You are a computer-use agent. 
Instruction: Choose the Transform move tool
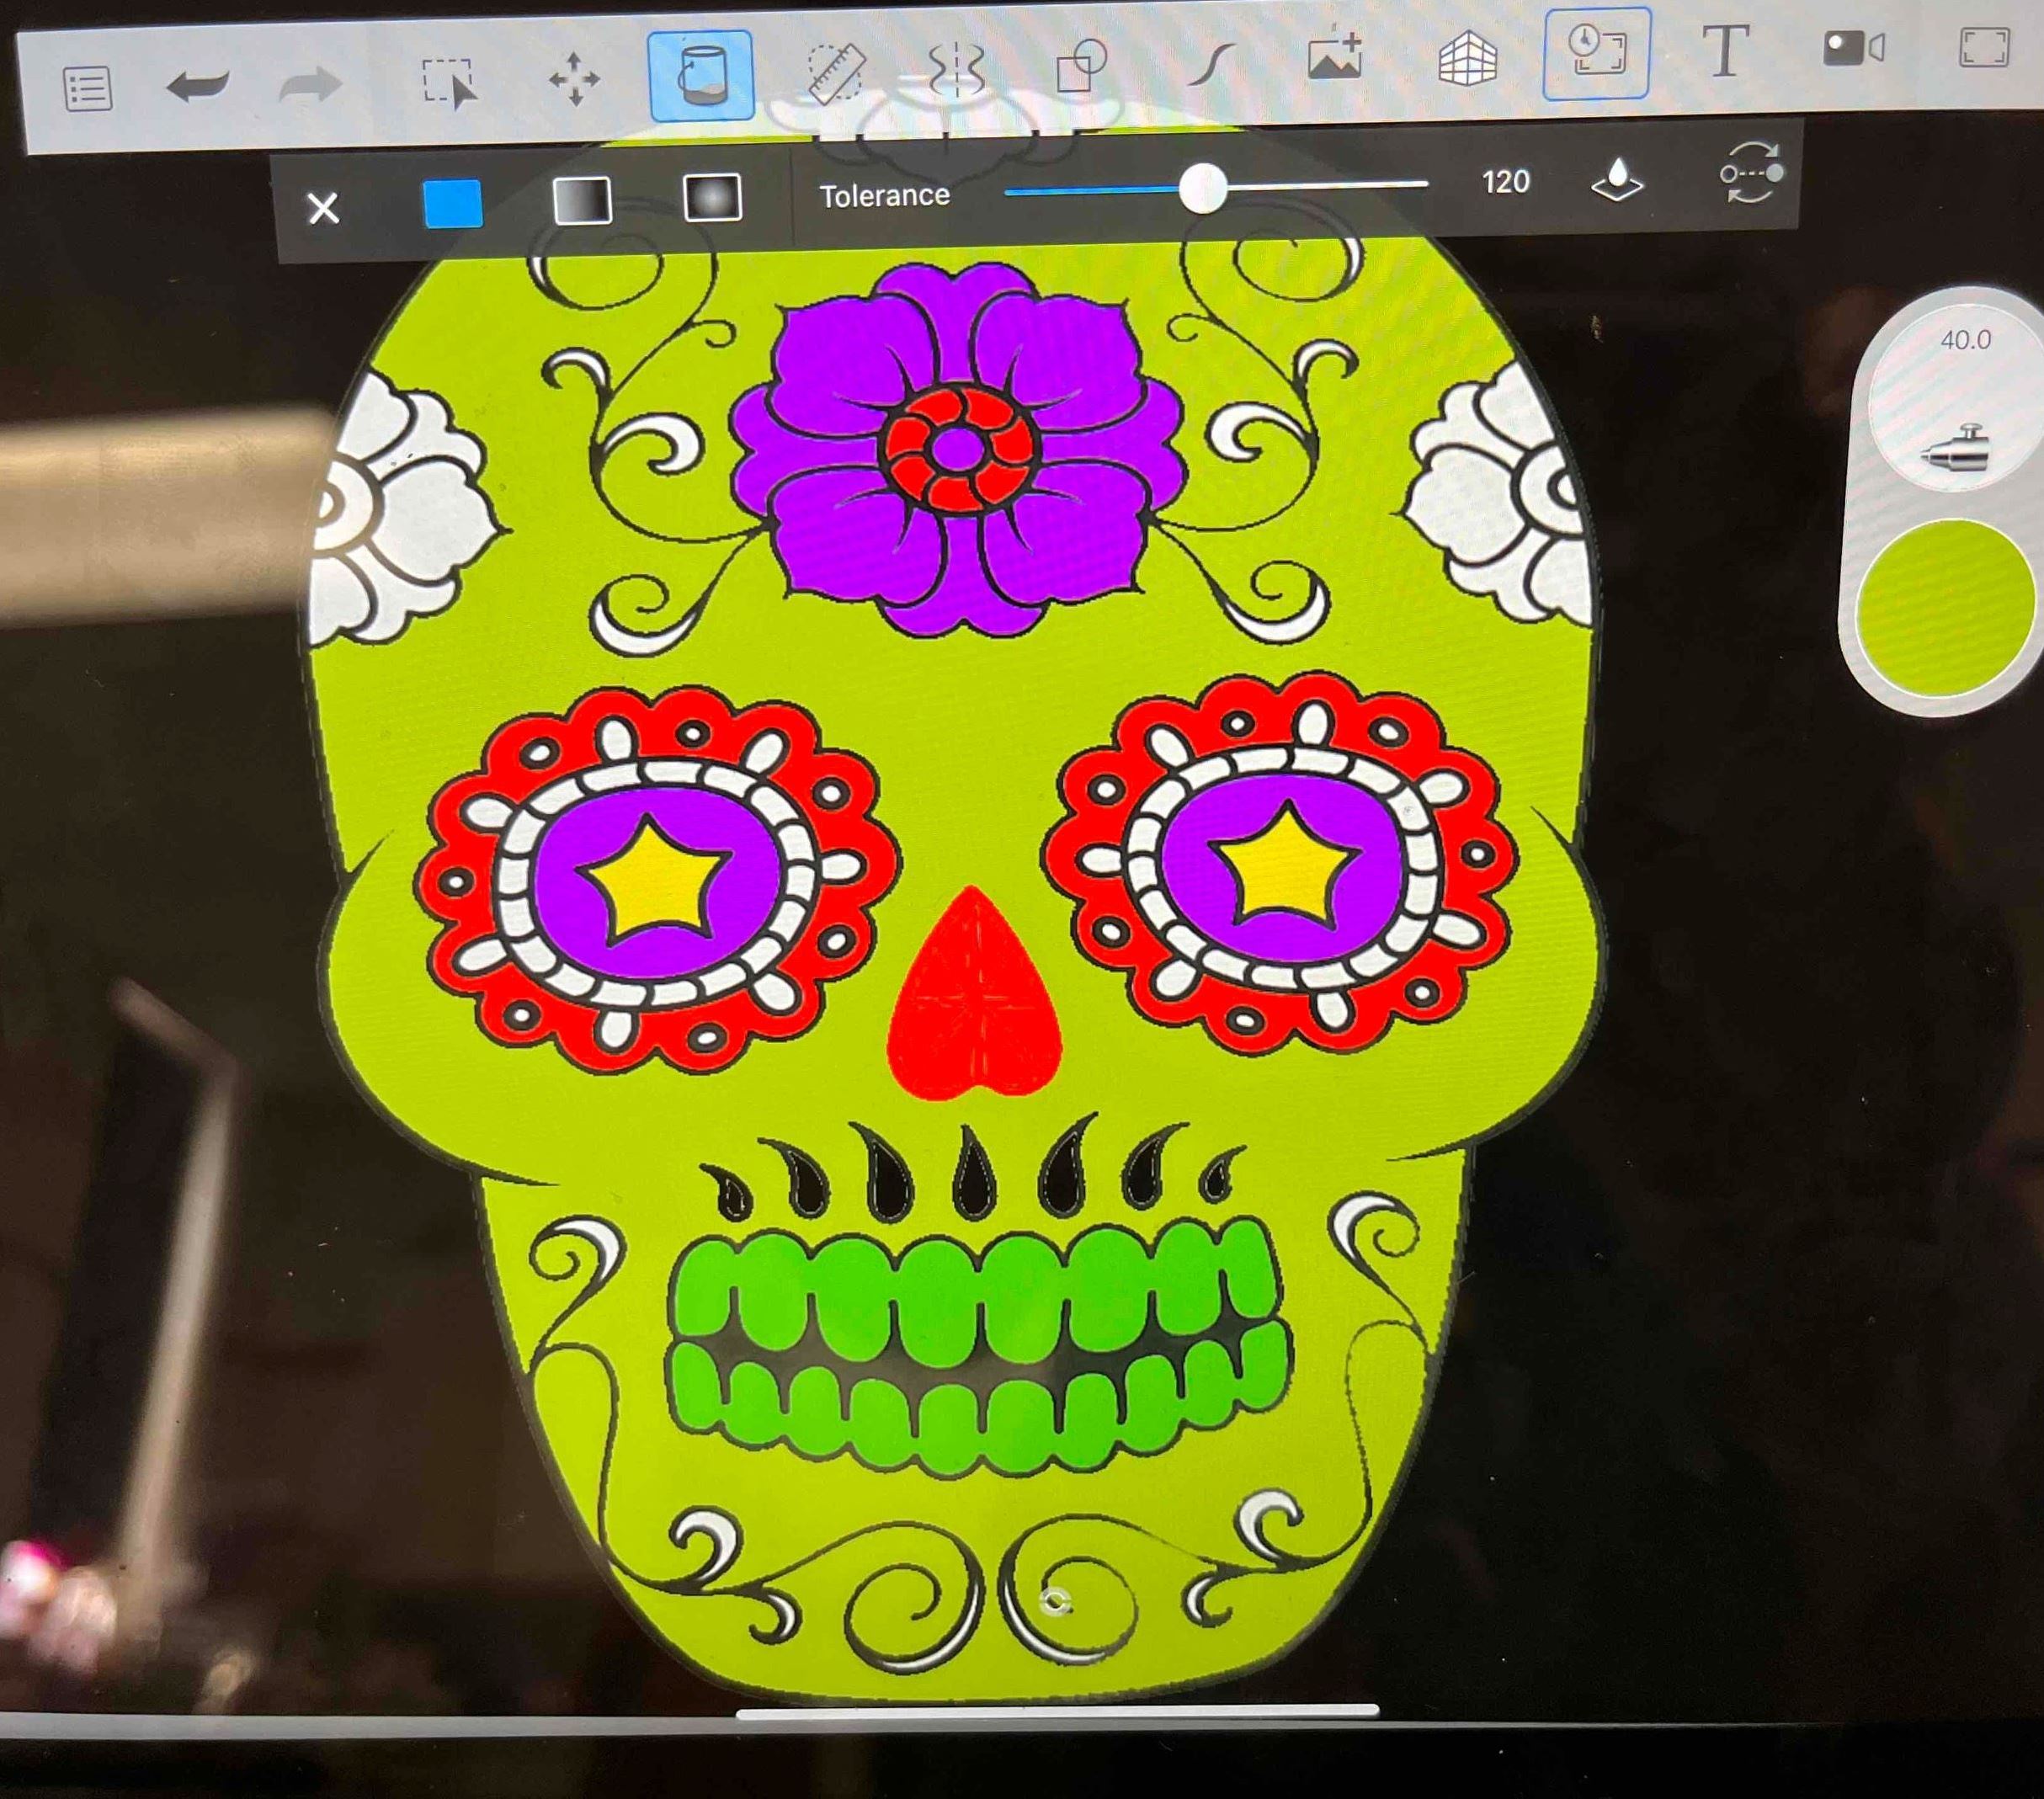tap(575, 79)
